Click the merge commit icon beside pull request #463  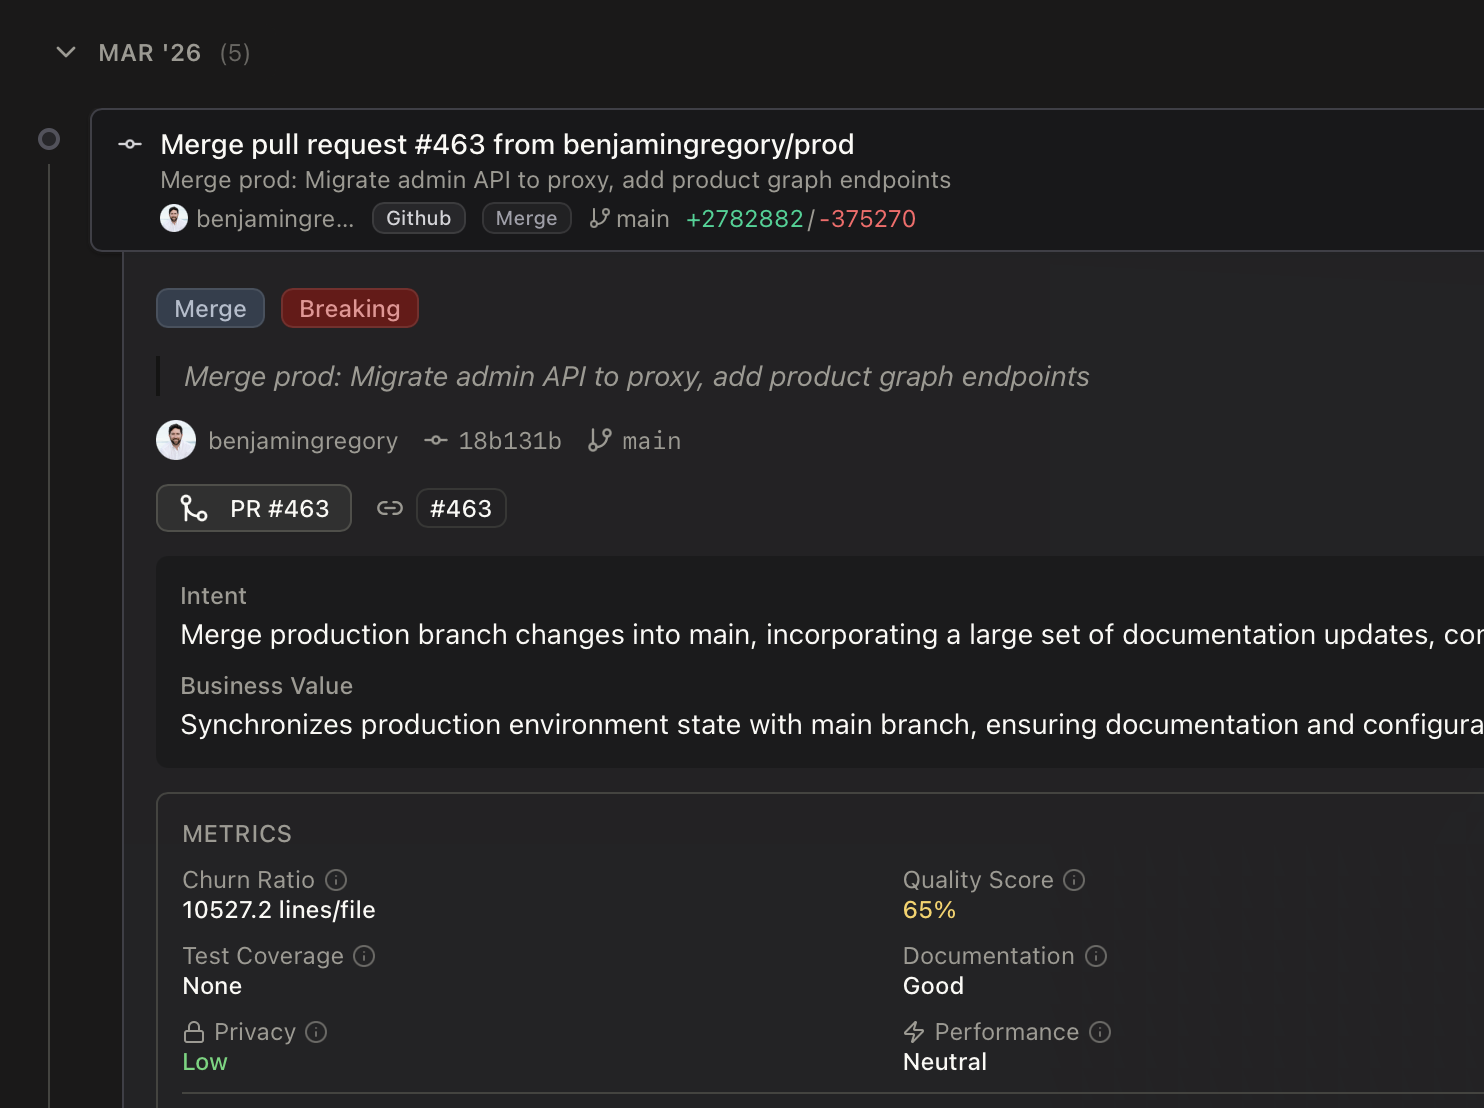click(x=130, y=144)
